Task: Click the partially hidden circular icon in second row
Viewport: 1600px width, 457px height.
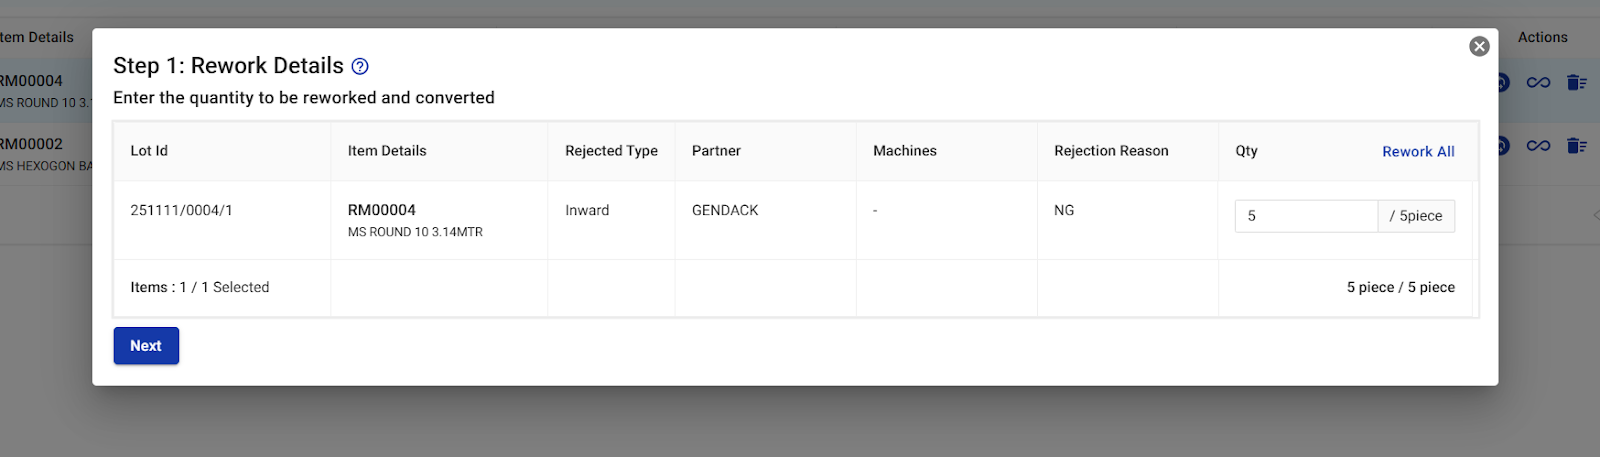Action: coord(1503,146)
